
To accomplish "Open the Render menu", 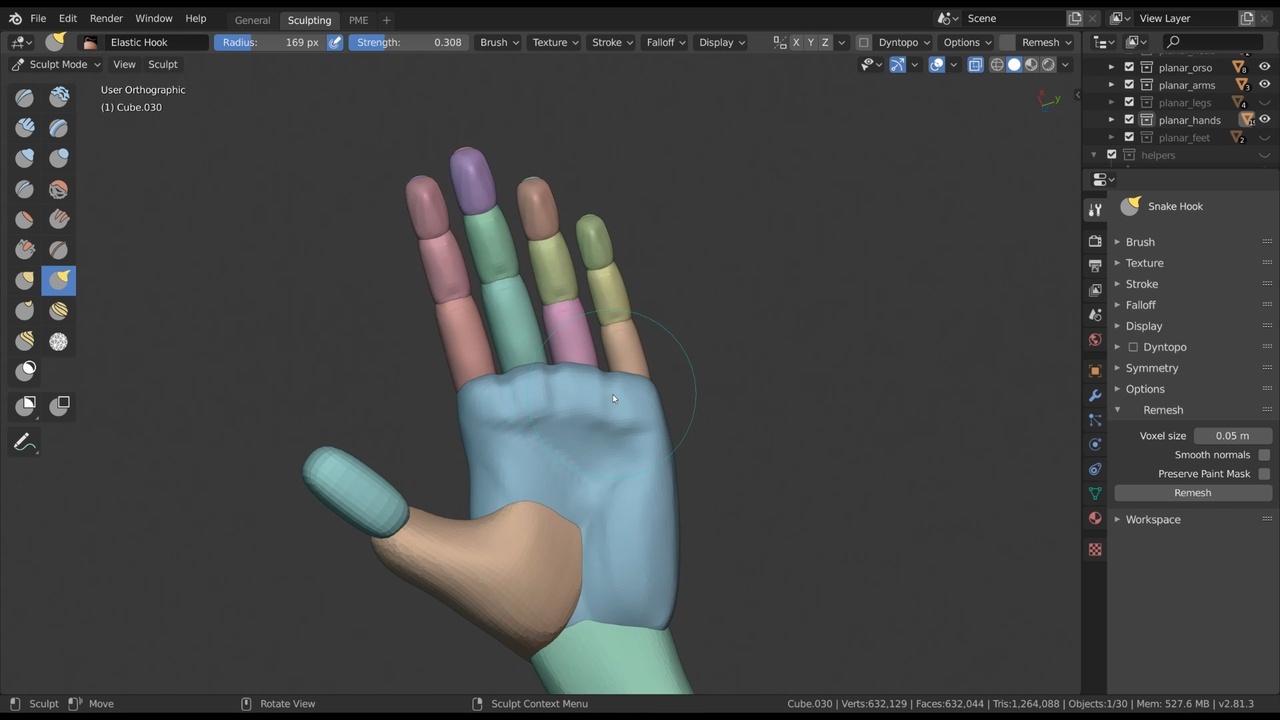I will (x=106, y=18).
